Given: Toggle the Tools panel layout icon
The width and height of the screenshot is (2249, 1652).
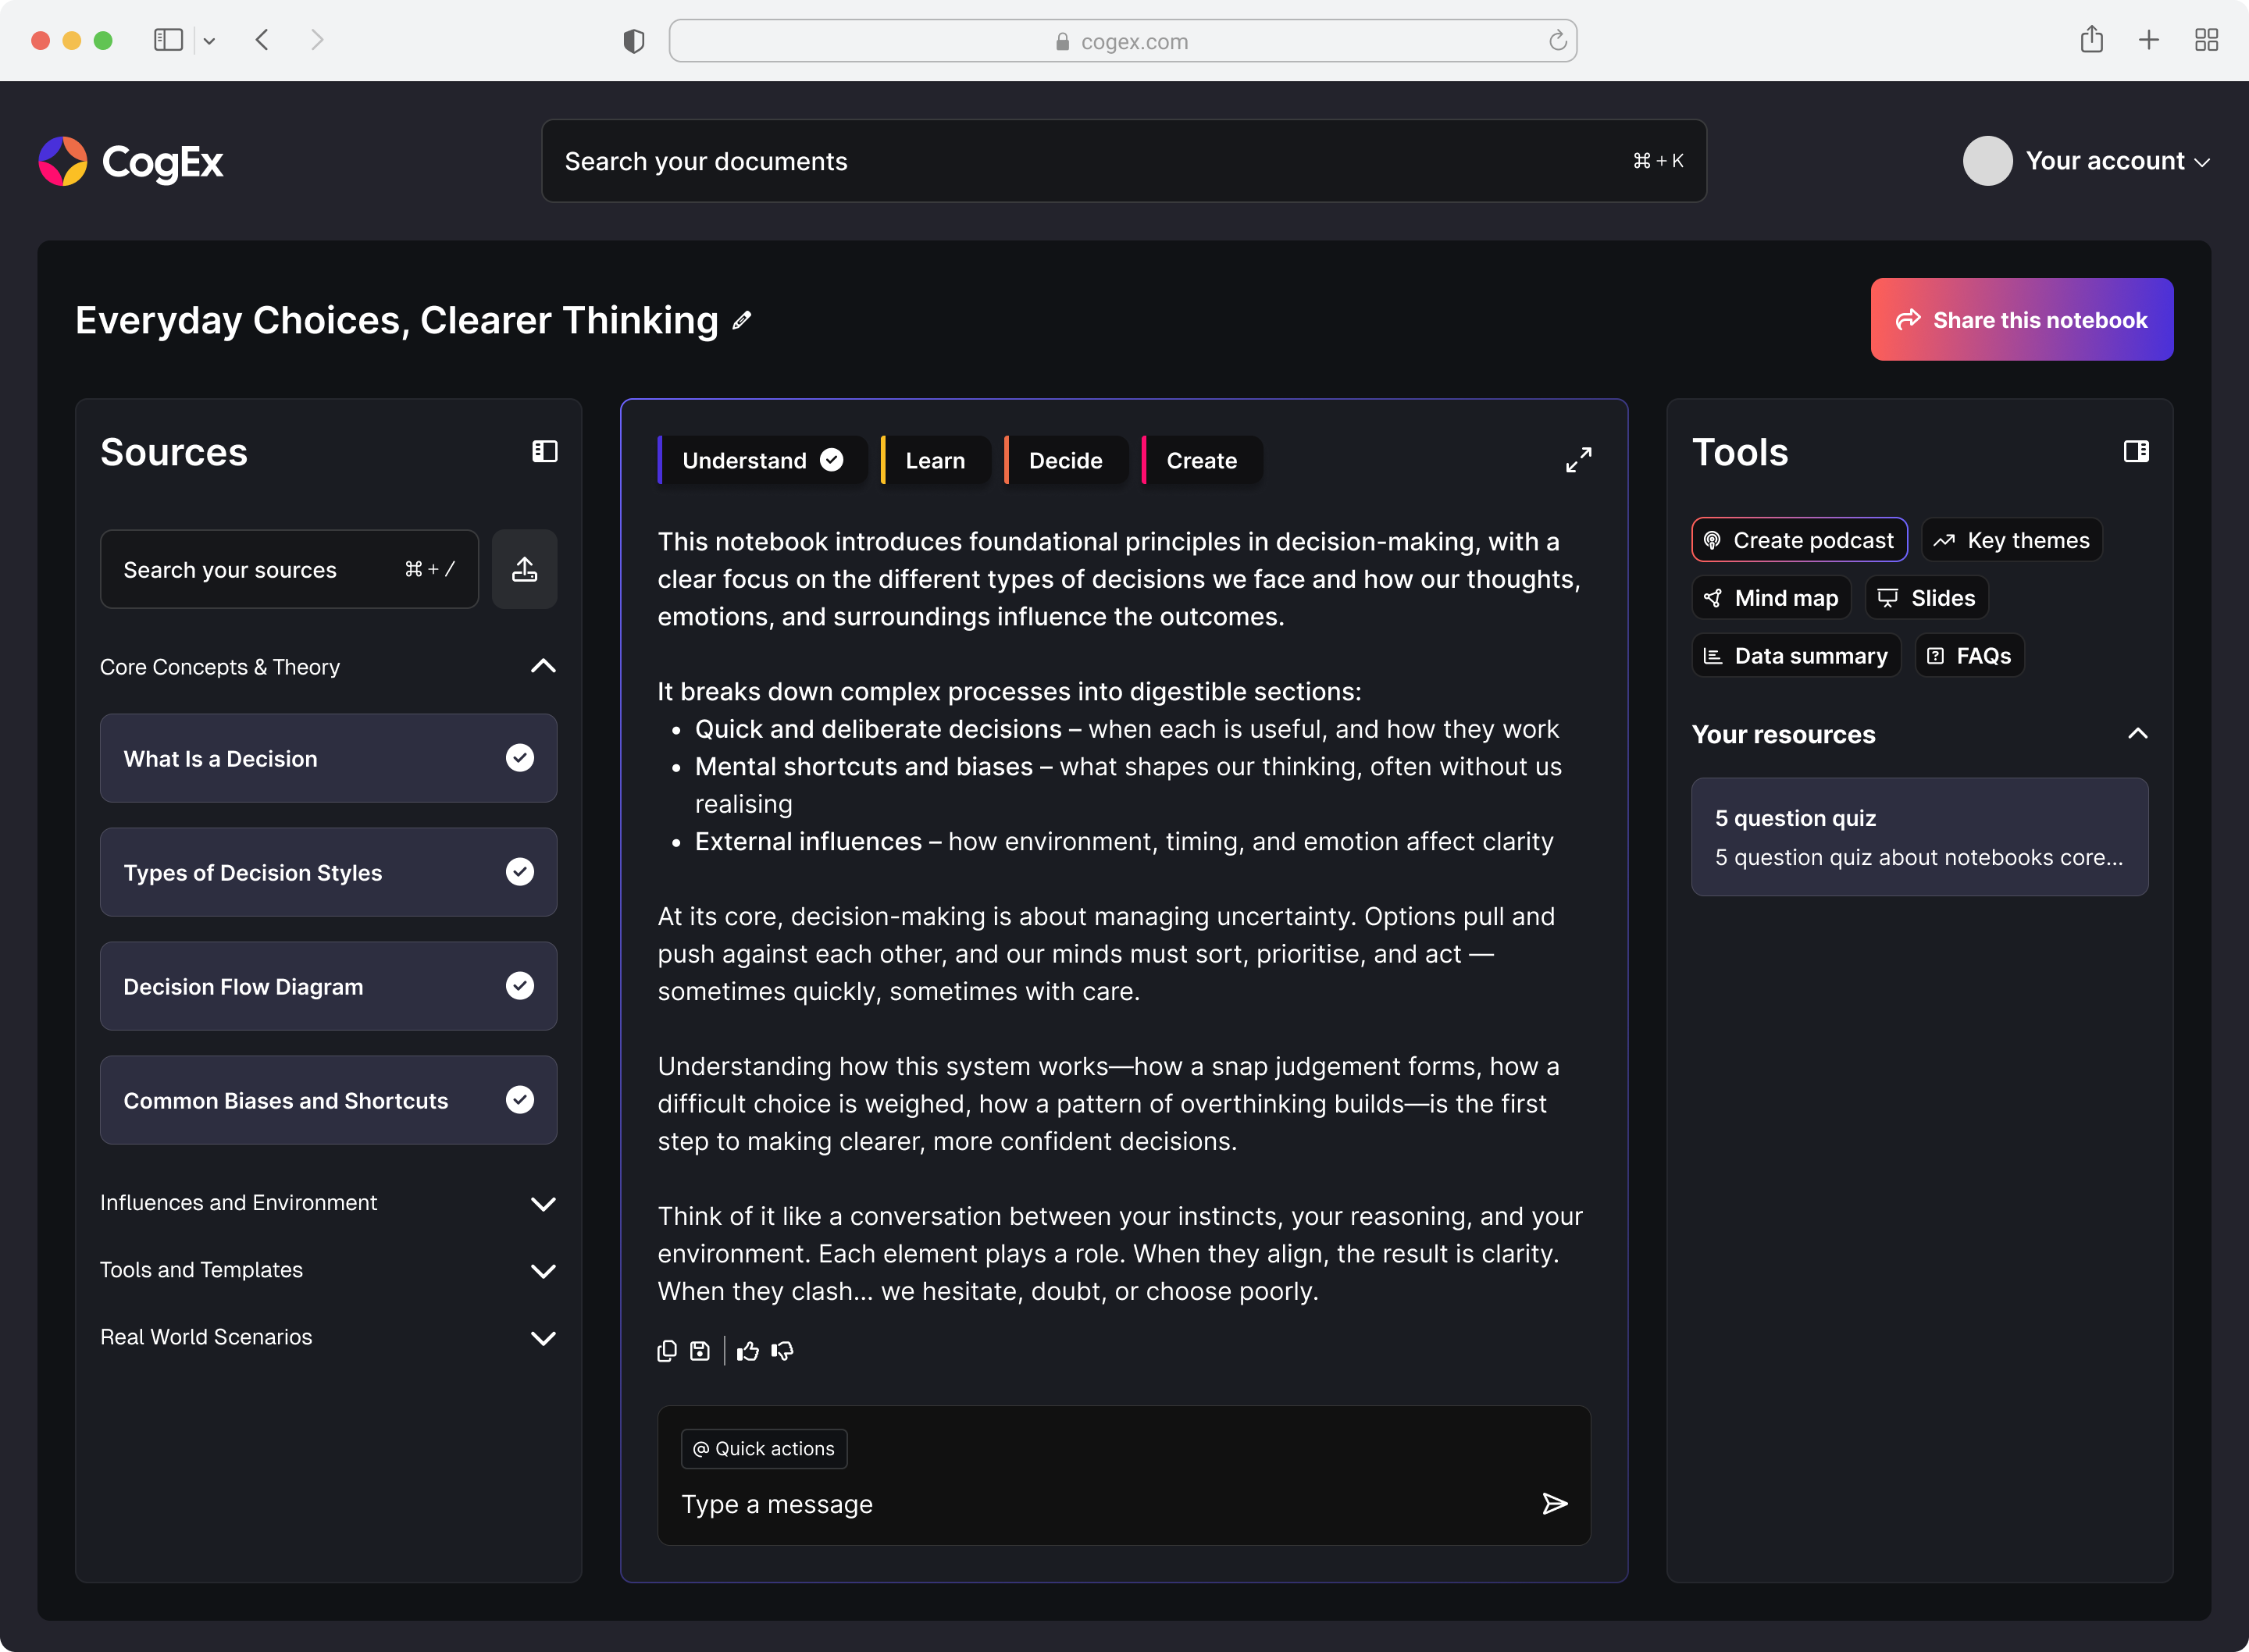Looking at the screenshot, I should click(x=2136, y=451).
